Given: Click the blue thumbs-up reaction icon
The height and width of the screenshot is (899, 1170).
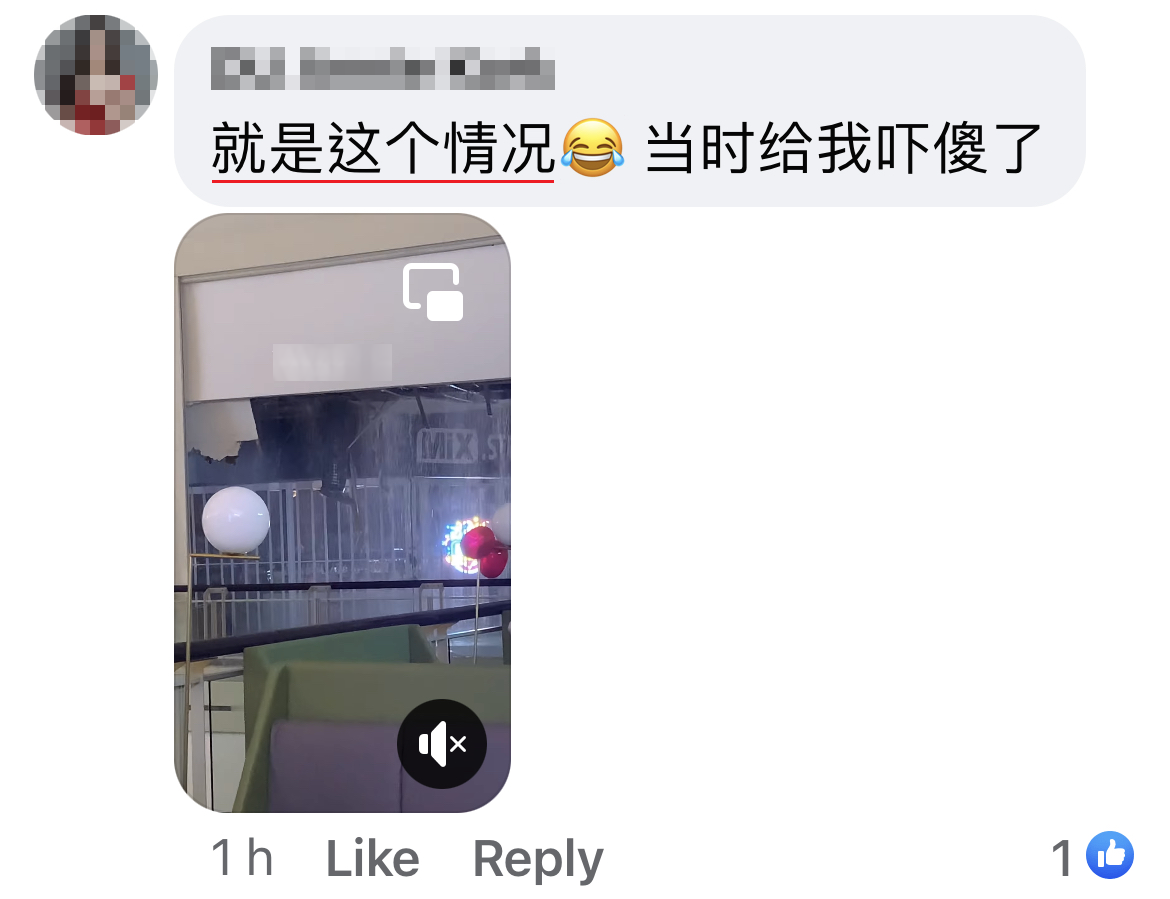Looking at the screenshot, I should 1110,855.
